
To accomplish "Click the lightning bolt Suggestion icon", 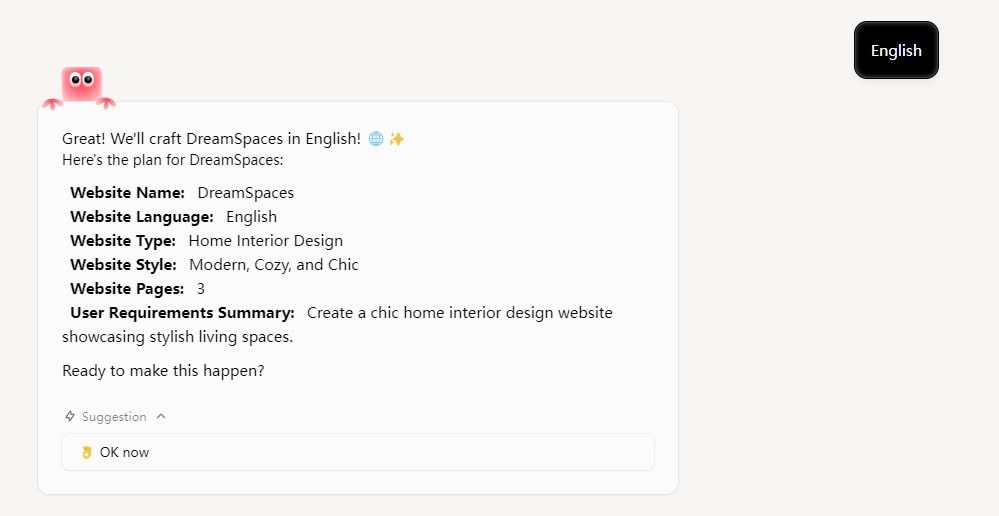I will click(x=69, y=416).
